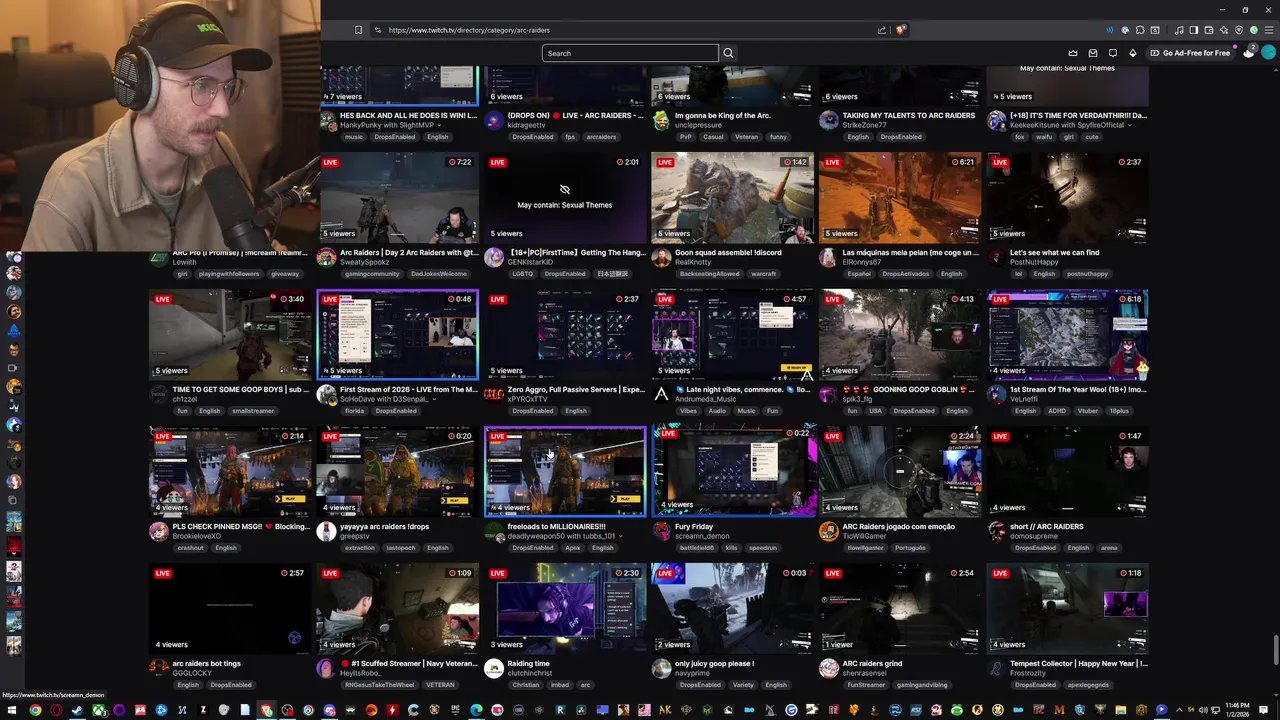This screenshot has height=720, width=1280.
Task: Open 'arc raiders bot tings' stream title
Action: (x=206, y=663)
